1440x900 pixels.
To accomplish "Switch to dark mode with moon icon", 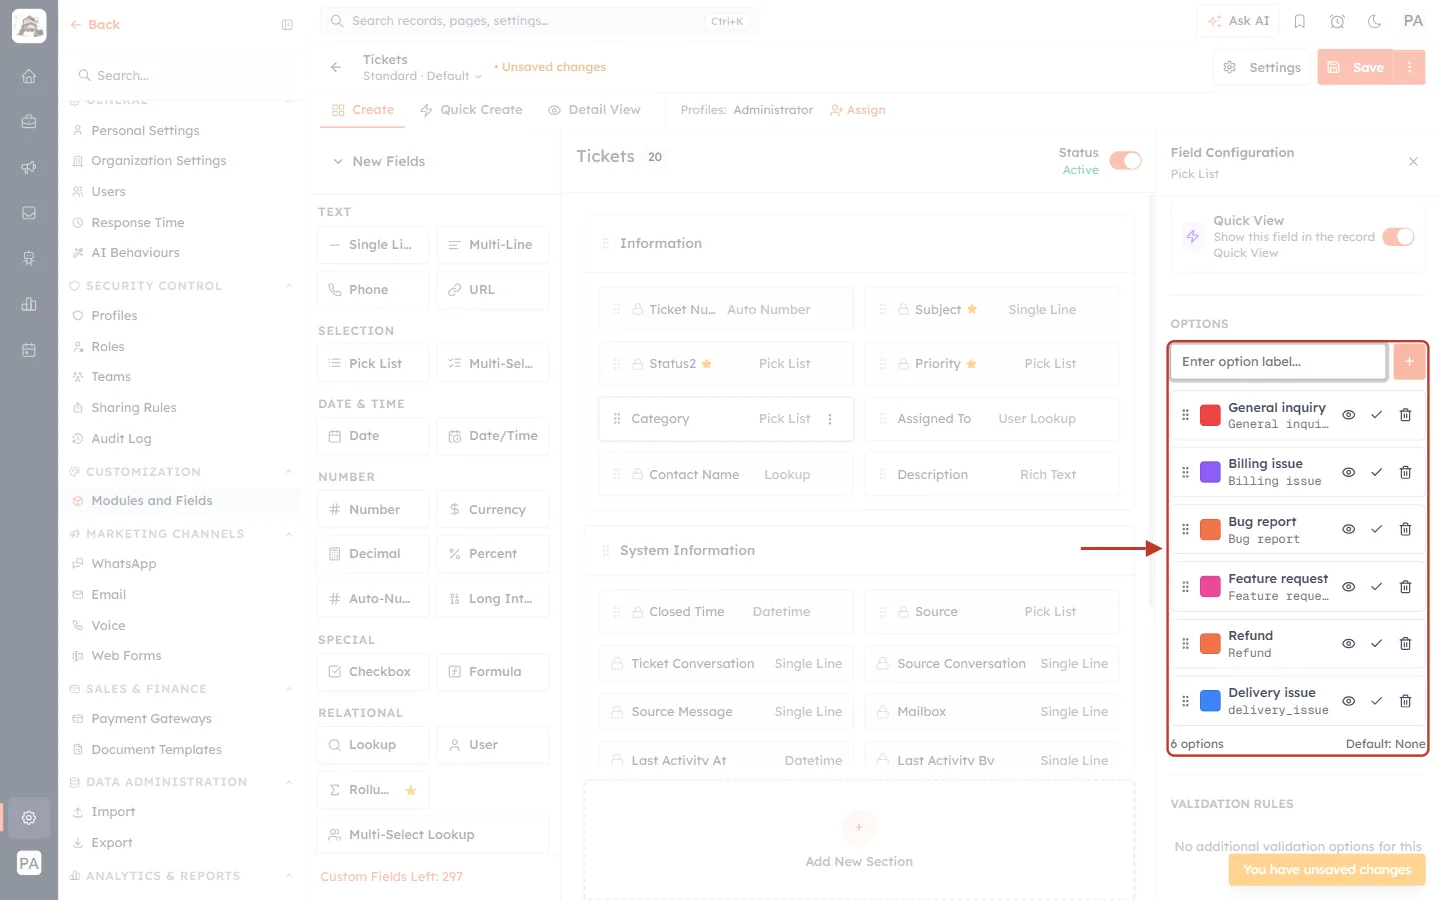I will click(1375, 21).
